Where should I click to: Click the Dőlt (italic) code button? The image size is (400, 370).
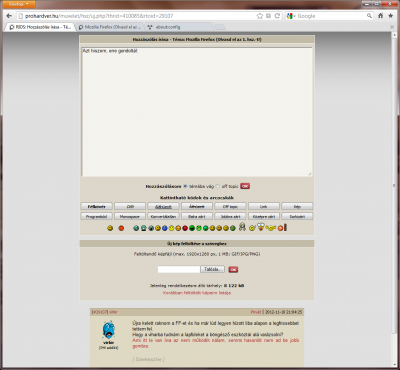pos(130,207)
